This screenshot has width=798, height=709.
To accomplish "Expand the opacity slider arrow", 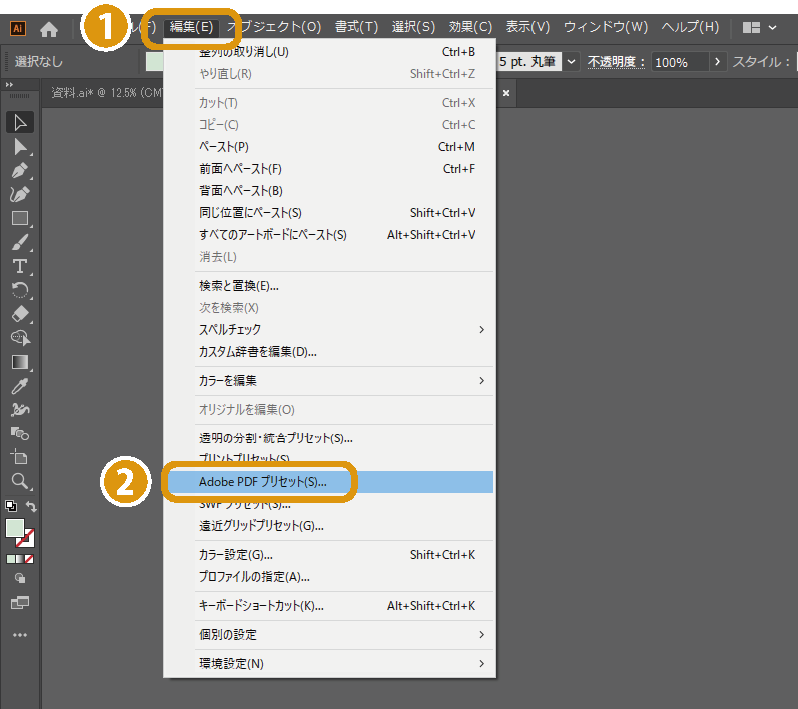I will (718, 62).
